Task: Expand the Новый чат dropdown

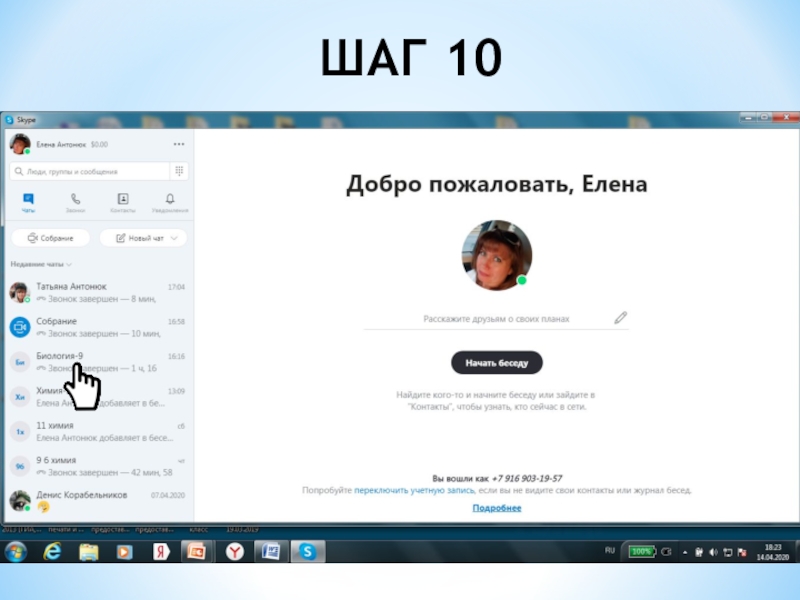Action: coord(144,238)
